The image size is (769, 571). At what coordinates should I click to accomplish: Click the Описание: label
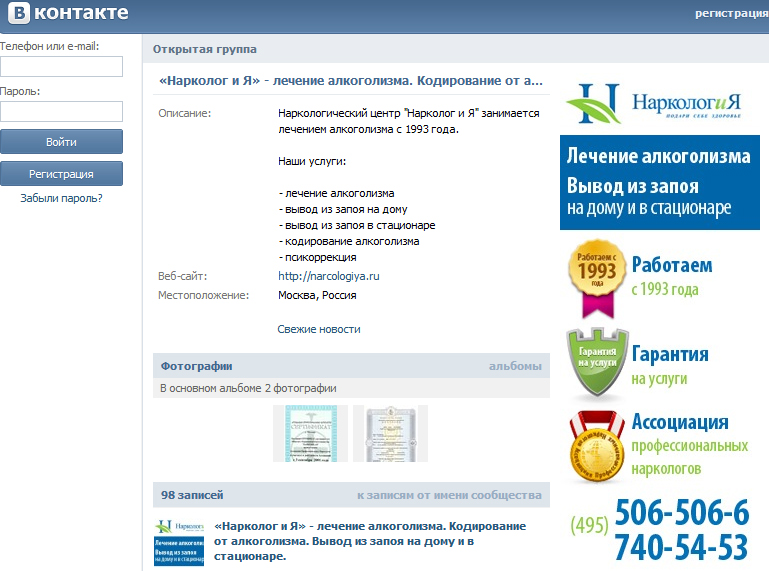[184, 113]
